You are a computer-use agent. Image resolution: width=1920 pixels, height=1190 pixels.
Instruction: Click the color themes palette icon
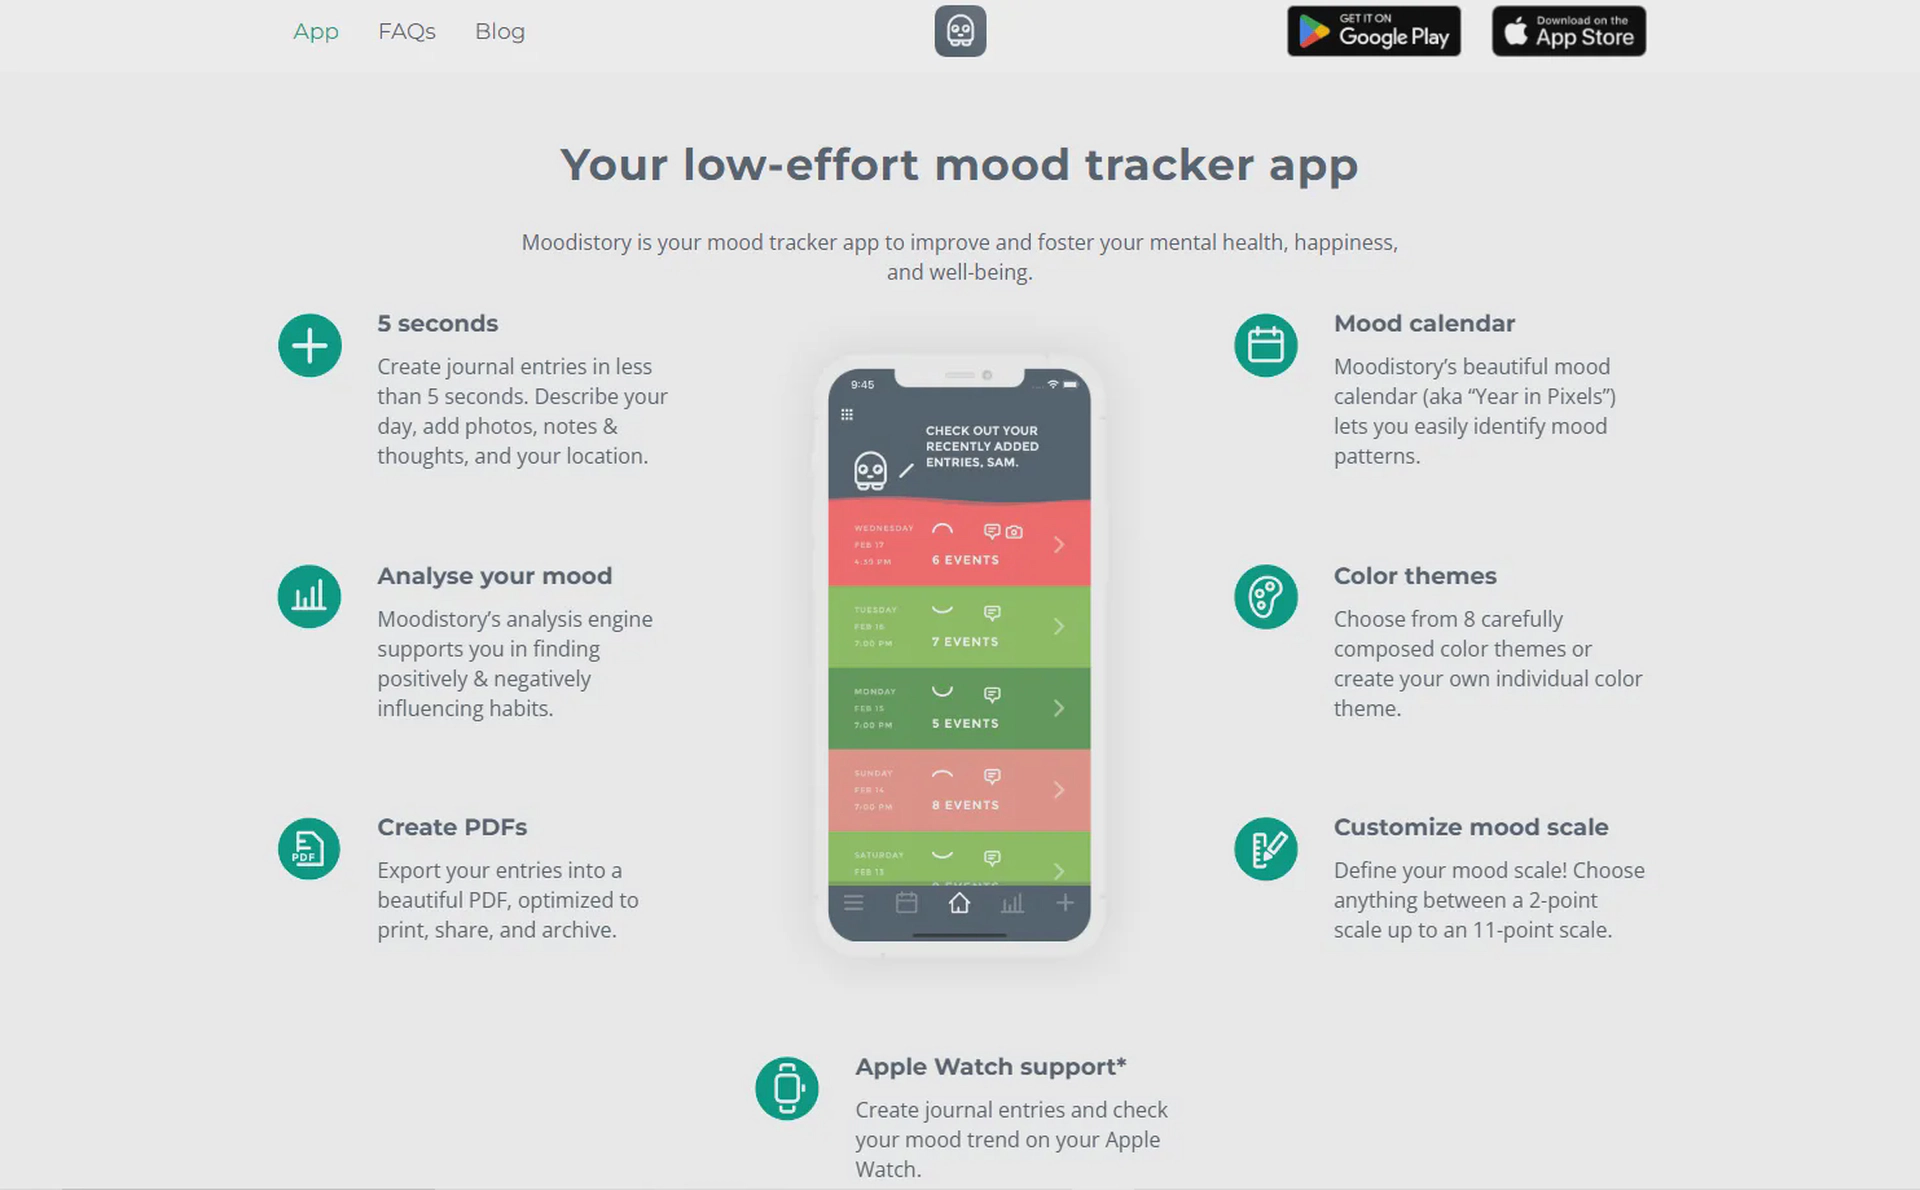[1264, 595]
